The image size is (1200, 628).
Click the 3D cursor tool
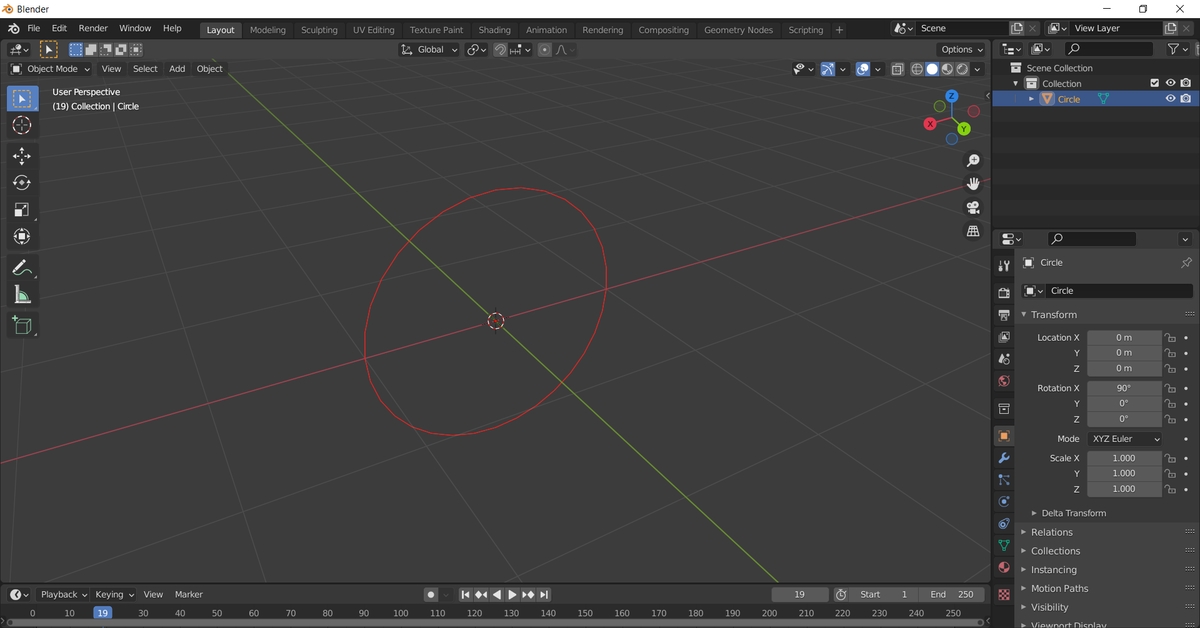pos(22,125)
